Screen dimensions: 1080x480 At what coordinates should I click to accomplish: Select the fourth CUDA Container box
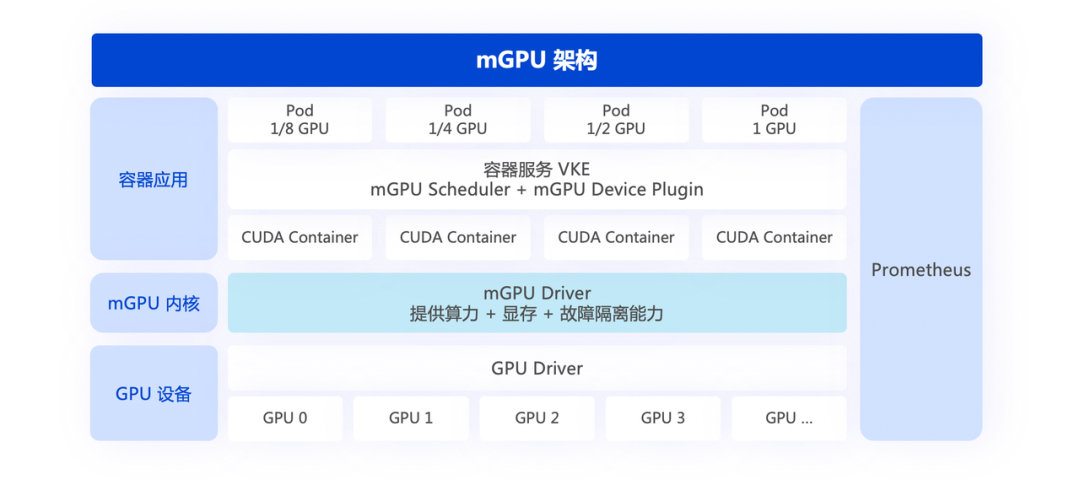pos(774,238)
